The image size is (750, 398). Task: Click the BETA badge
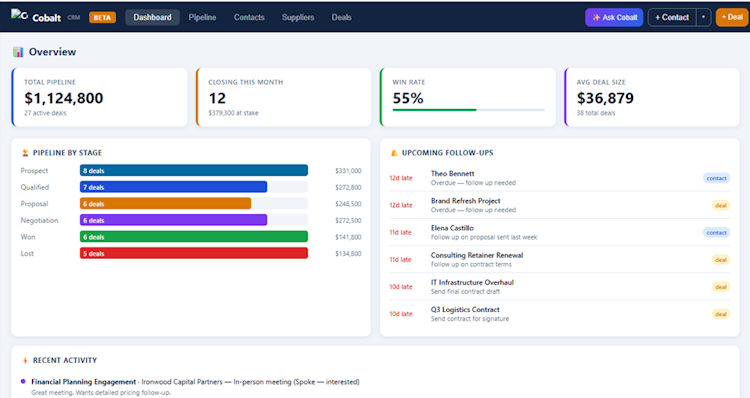coord(102,18)
